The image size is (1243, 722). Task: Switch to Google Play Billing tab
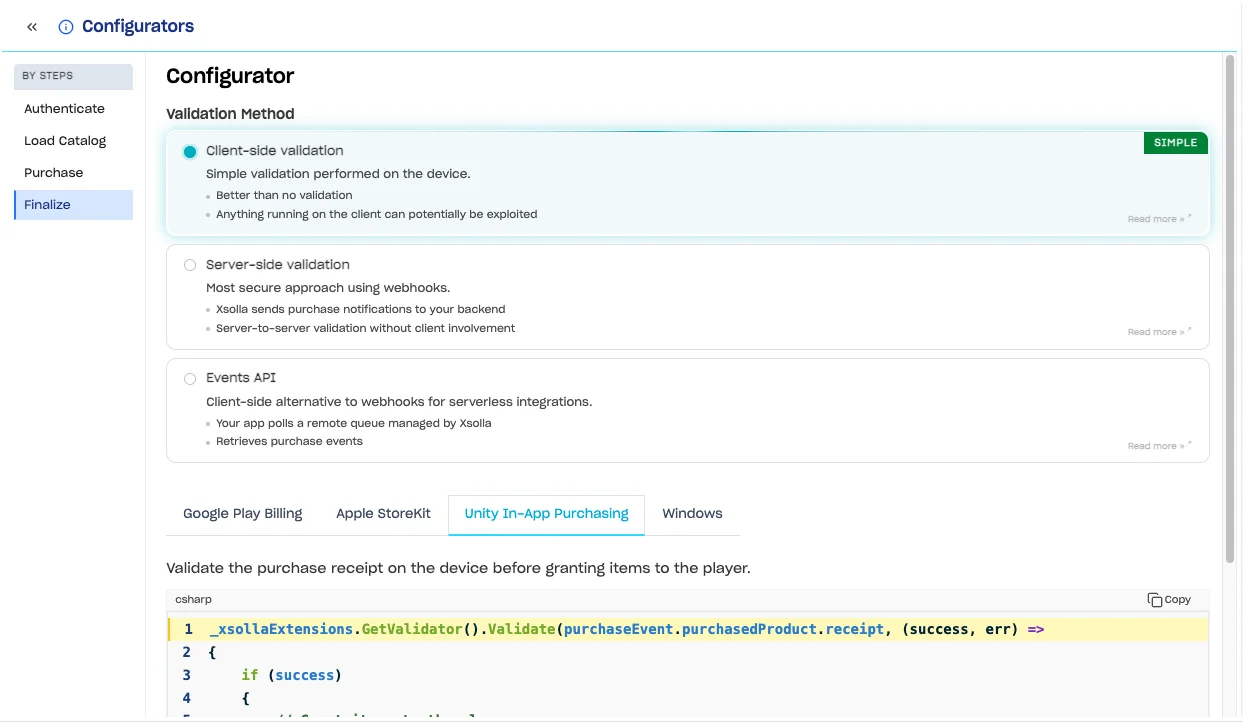tap(243, 513)
